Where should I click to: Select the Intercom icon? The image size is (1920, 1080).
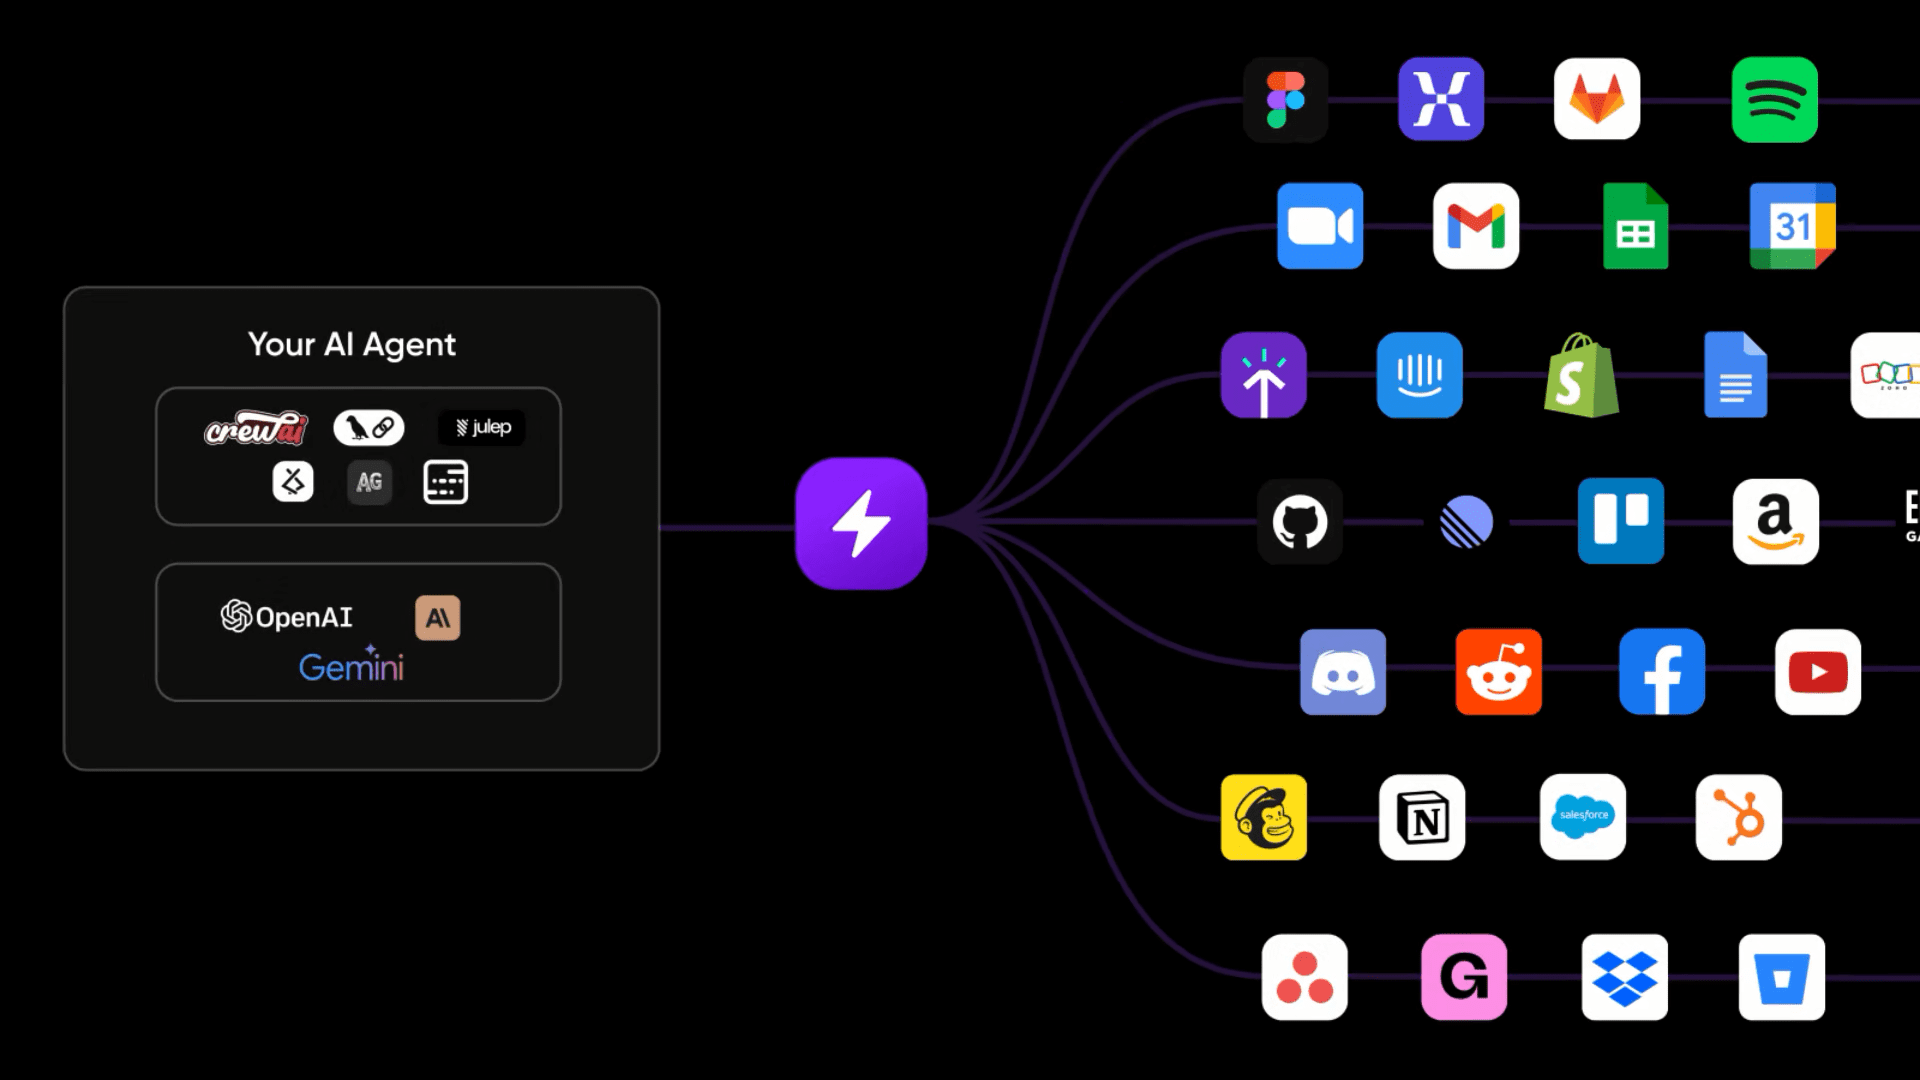tap(1420, 375)
